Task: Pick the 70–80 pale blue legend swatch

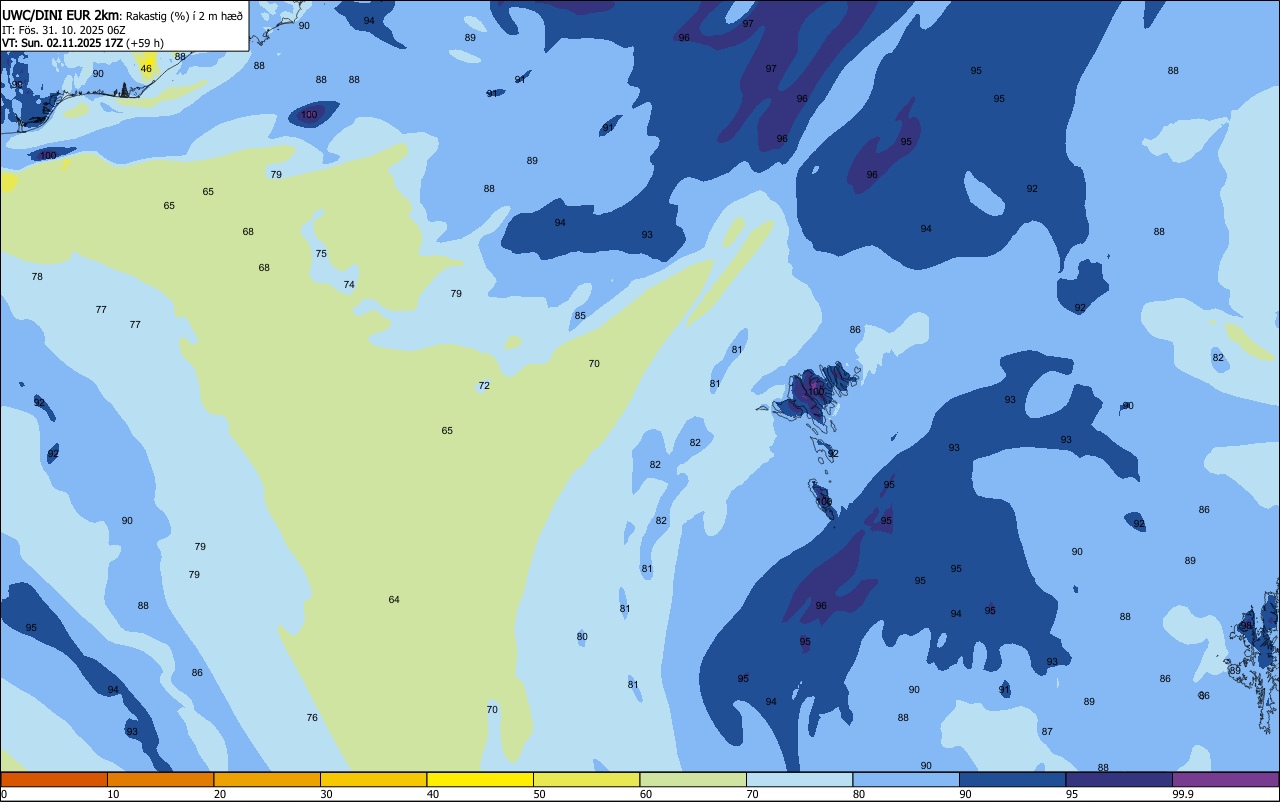Action: coord(799,779)
